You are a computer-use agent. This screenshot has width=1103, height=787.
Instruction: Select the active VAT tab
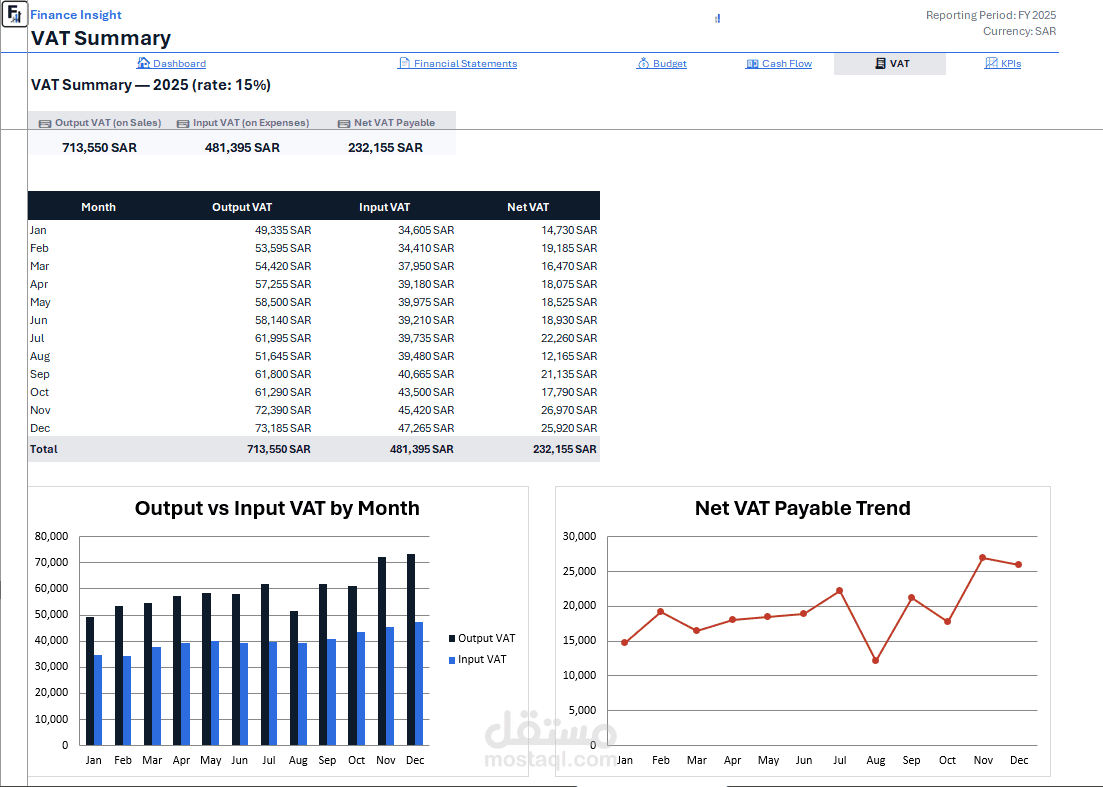click(890, 64)
